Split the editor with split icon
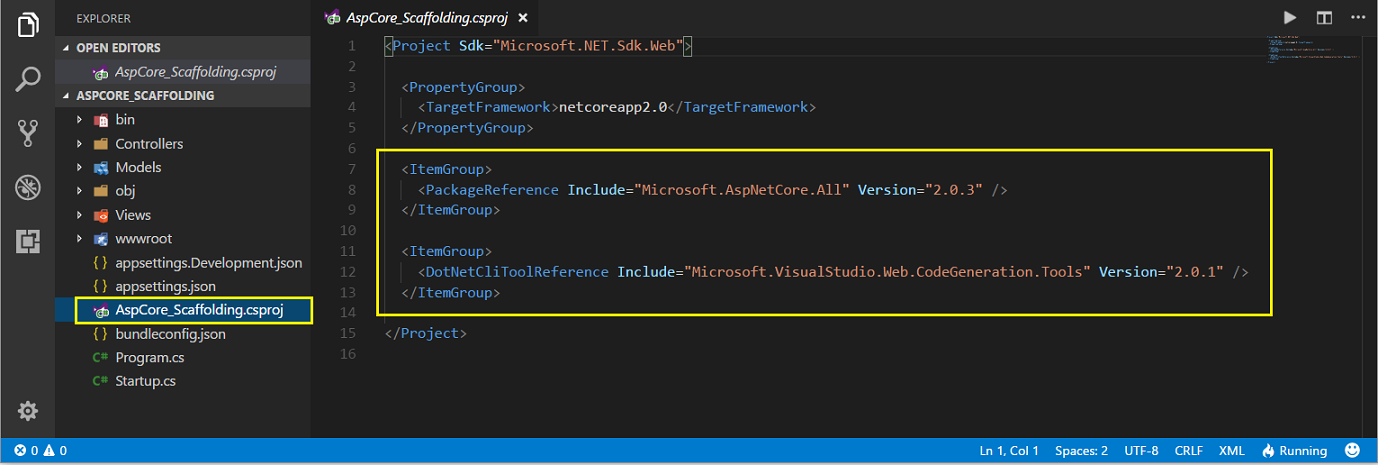Viewport: 1378px width, 465px height. 1324,17
